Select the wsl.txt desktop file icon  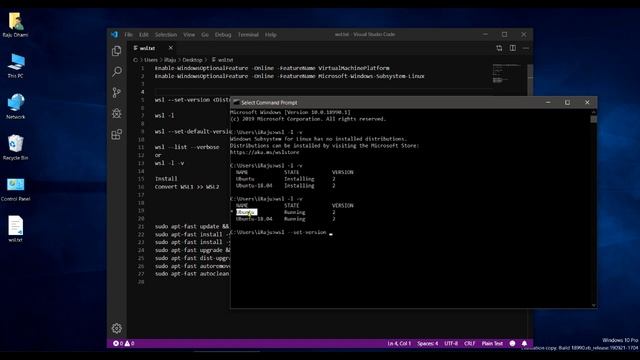[x=16, y=229]
